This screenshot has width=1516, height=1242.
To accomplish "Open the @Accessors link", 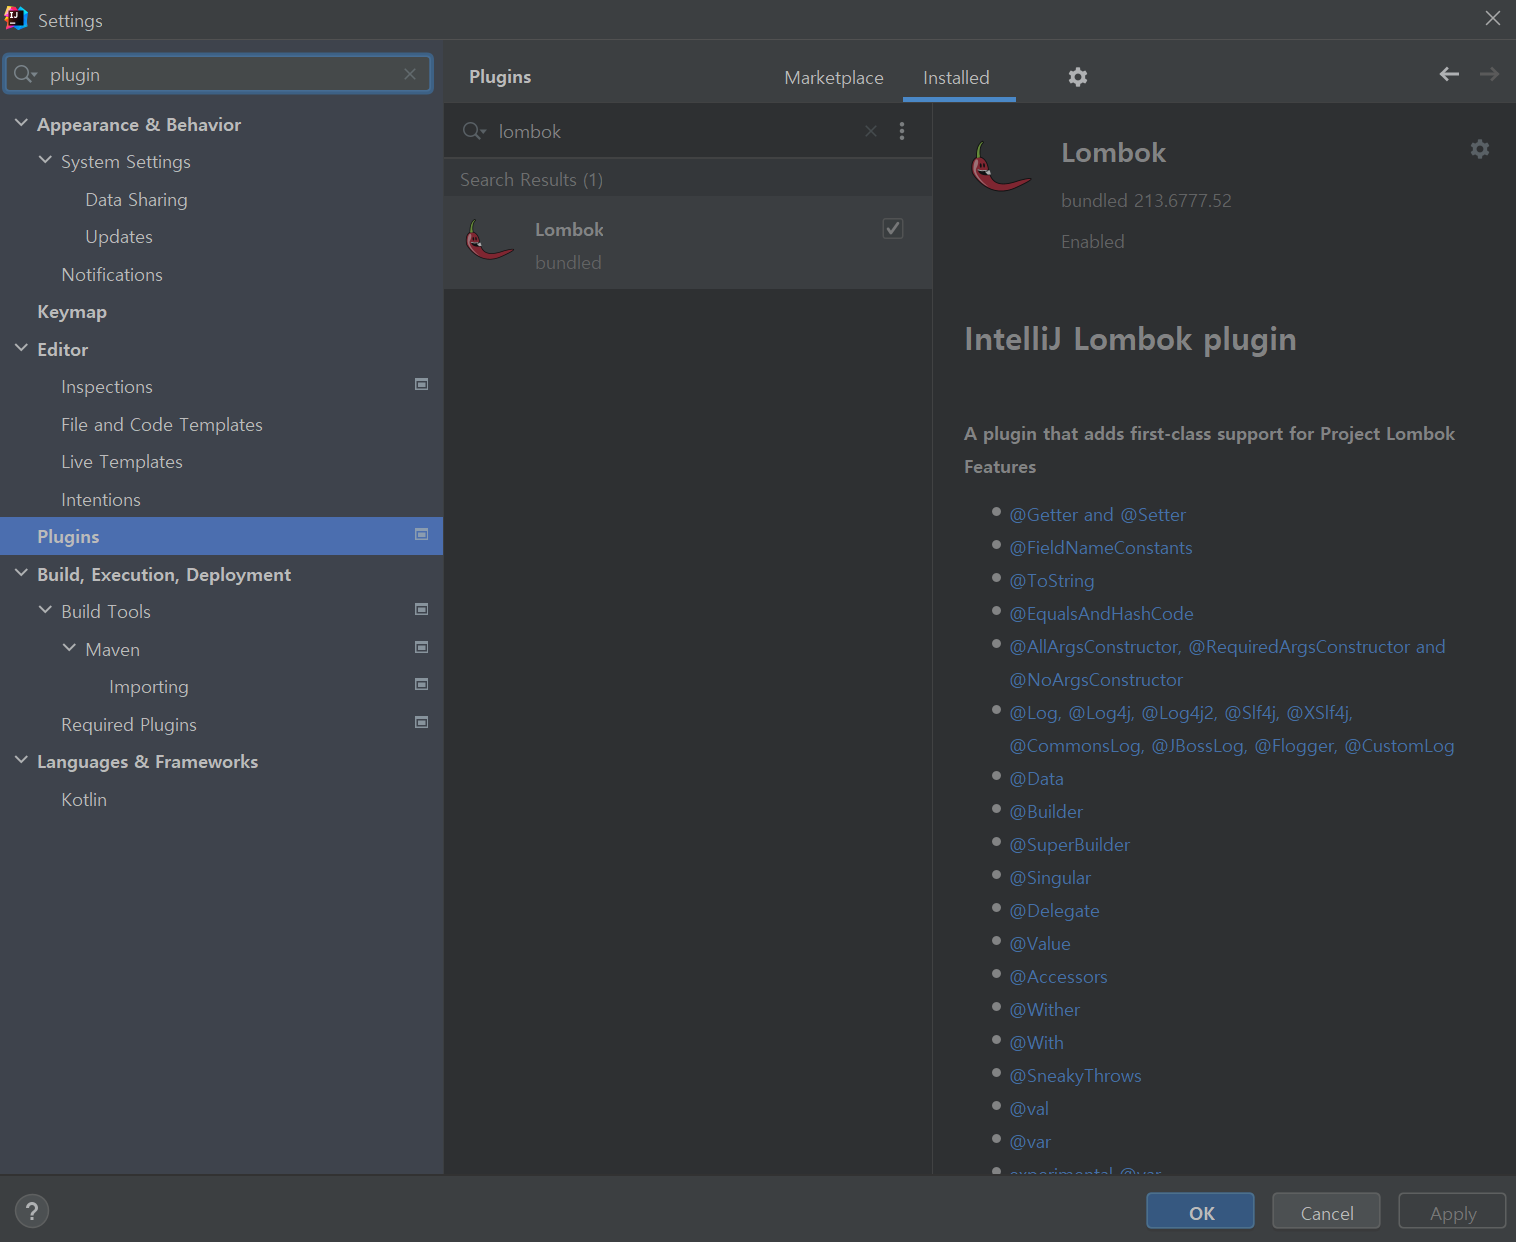I will pyautogui.click(x=1058, y=977).
